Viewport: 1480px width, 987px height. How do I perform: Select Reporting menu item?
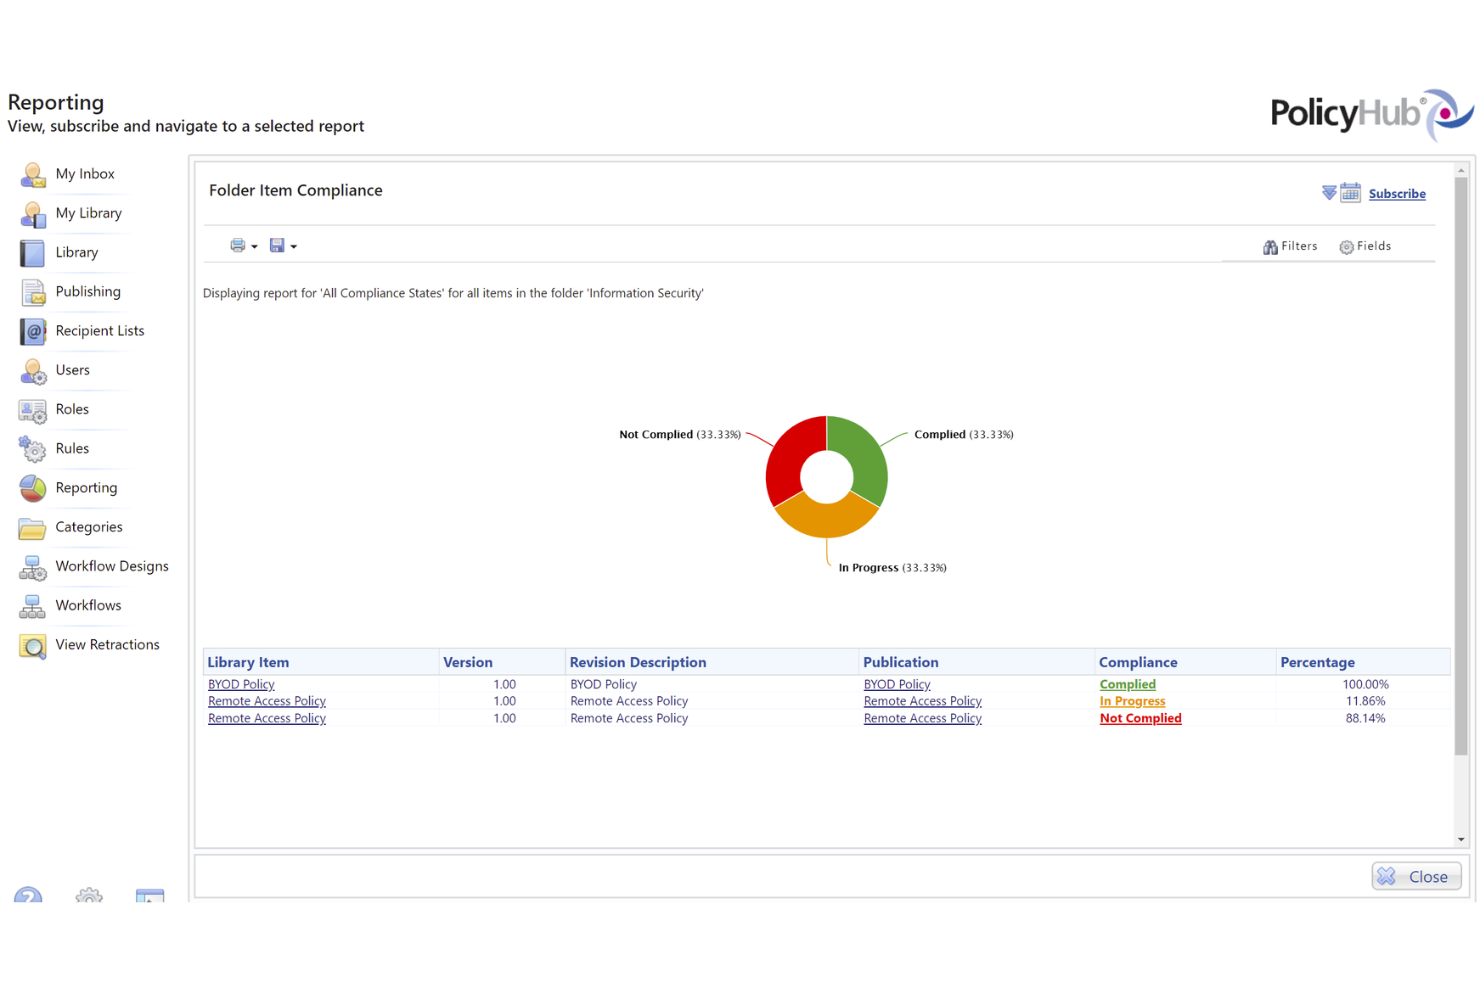coord(86,487)
